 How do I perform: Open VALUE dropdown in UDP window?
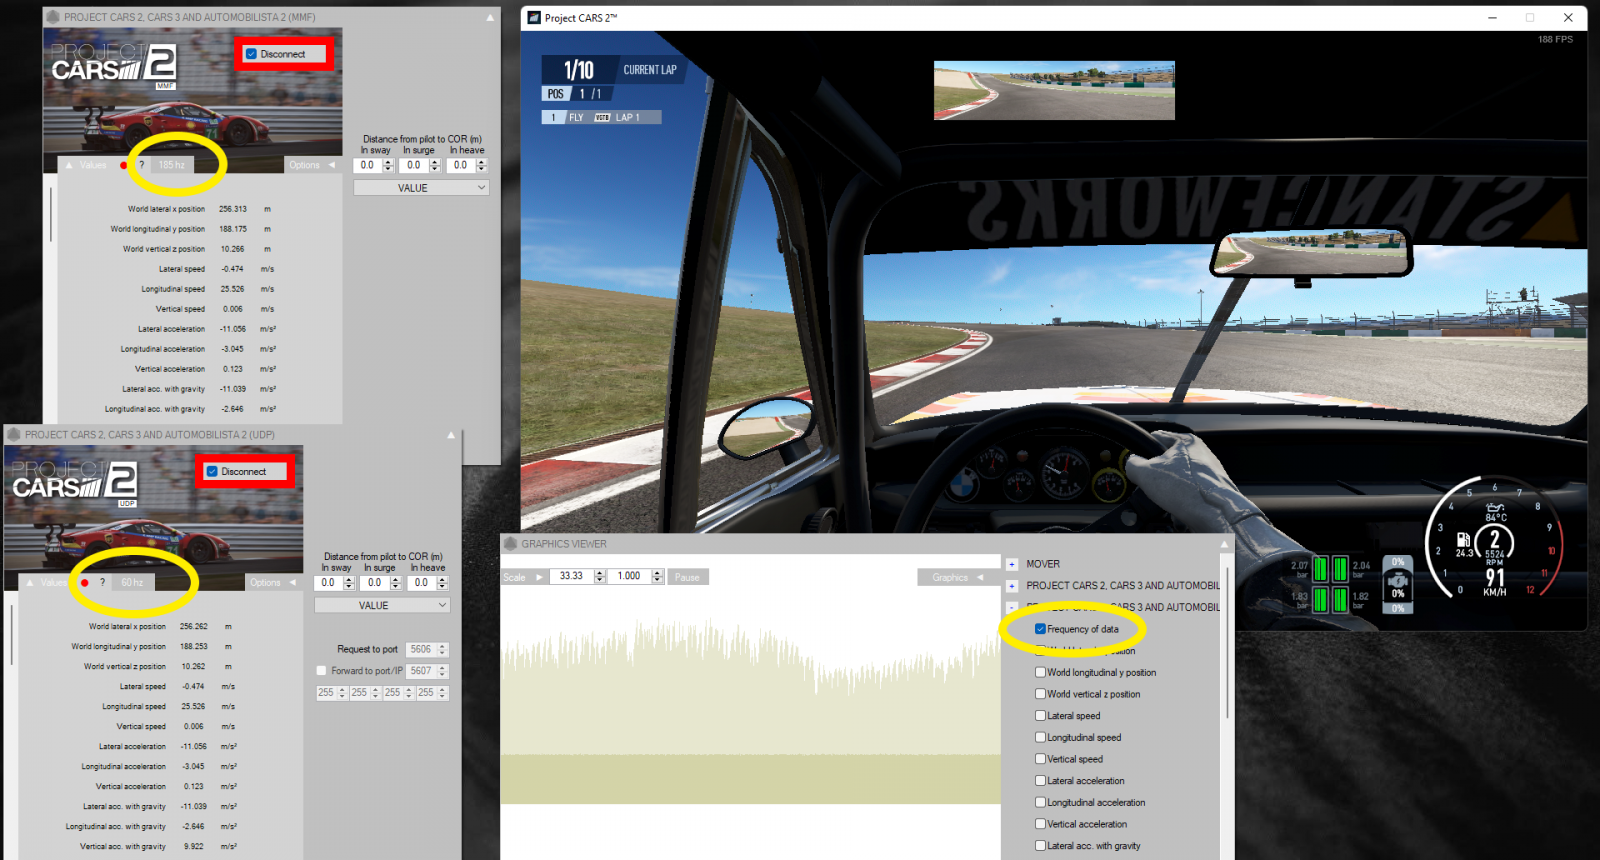coord(382,605)
